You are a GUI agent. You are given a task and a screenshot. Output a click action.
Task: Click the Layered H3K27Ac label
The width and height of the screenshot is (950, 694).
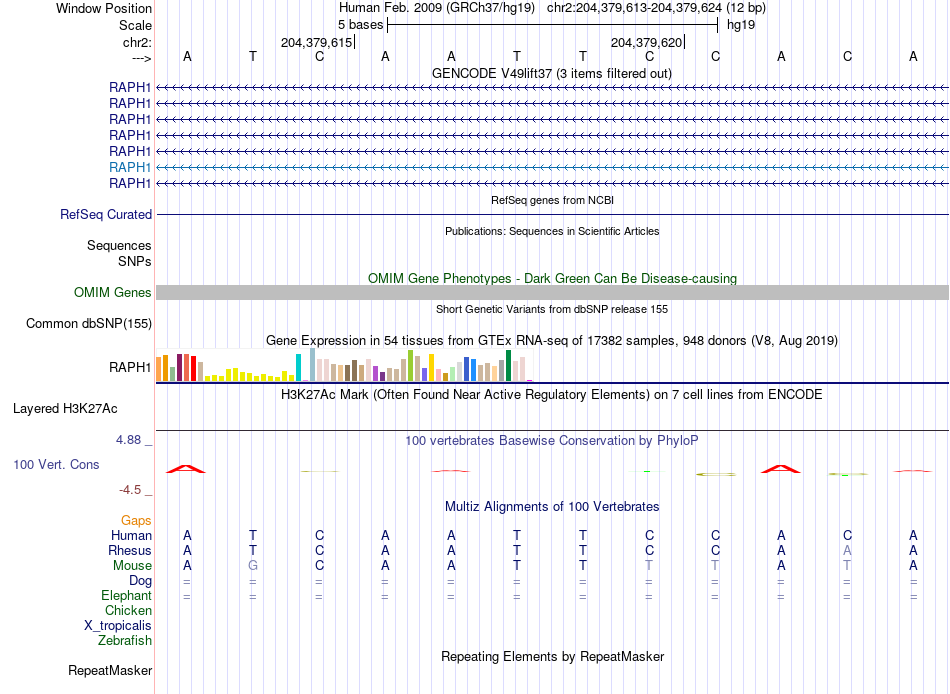pos(65,409)
